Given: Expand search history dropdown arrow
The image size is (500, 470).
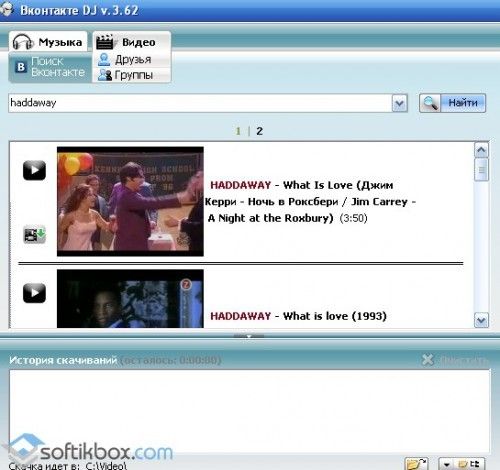Looking at the screenshot, I should click(x=400, y=103).
